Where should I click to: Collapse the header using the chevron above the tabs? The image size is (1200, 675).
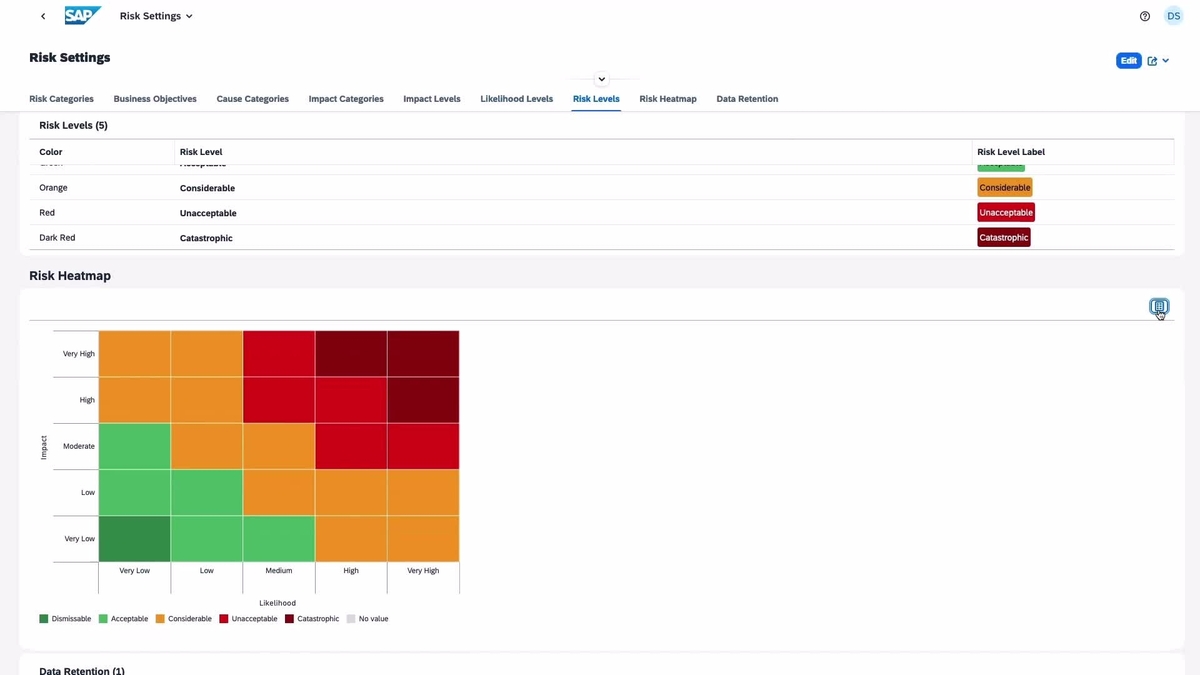[600, 78]
